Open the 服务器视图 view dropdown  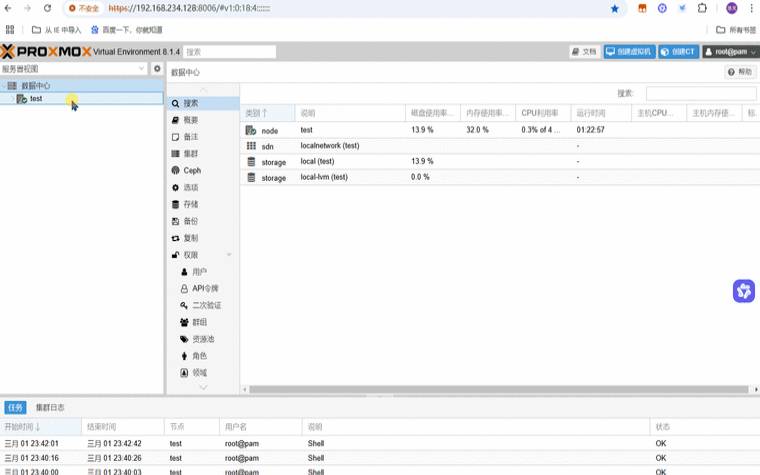pyautogui.click(x=74, y=69)
